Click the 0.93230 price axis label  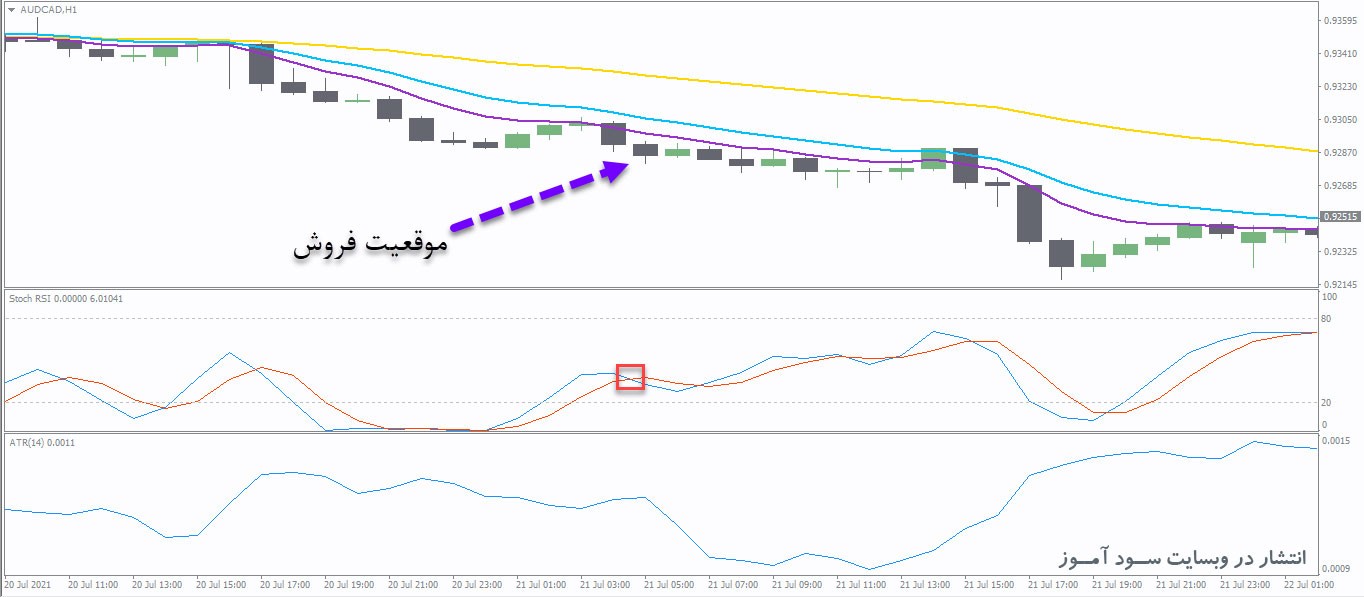click(1340, 86)
